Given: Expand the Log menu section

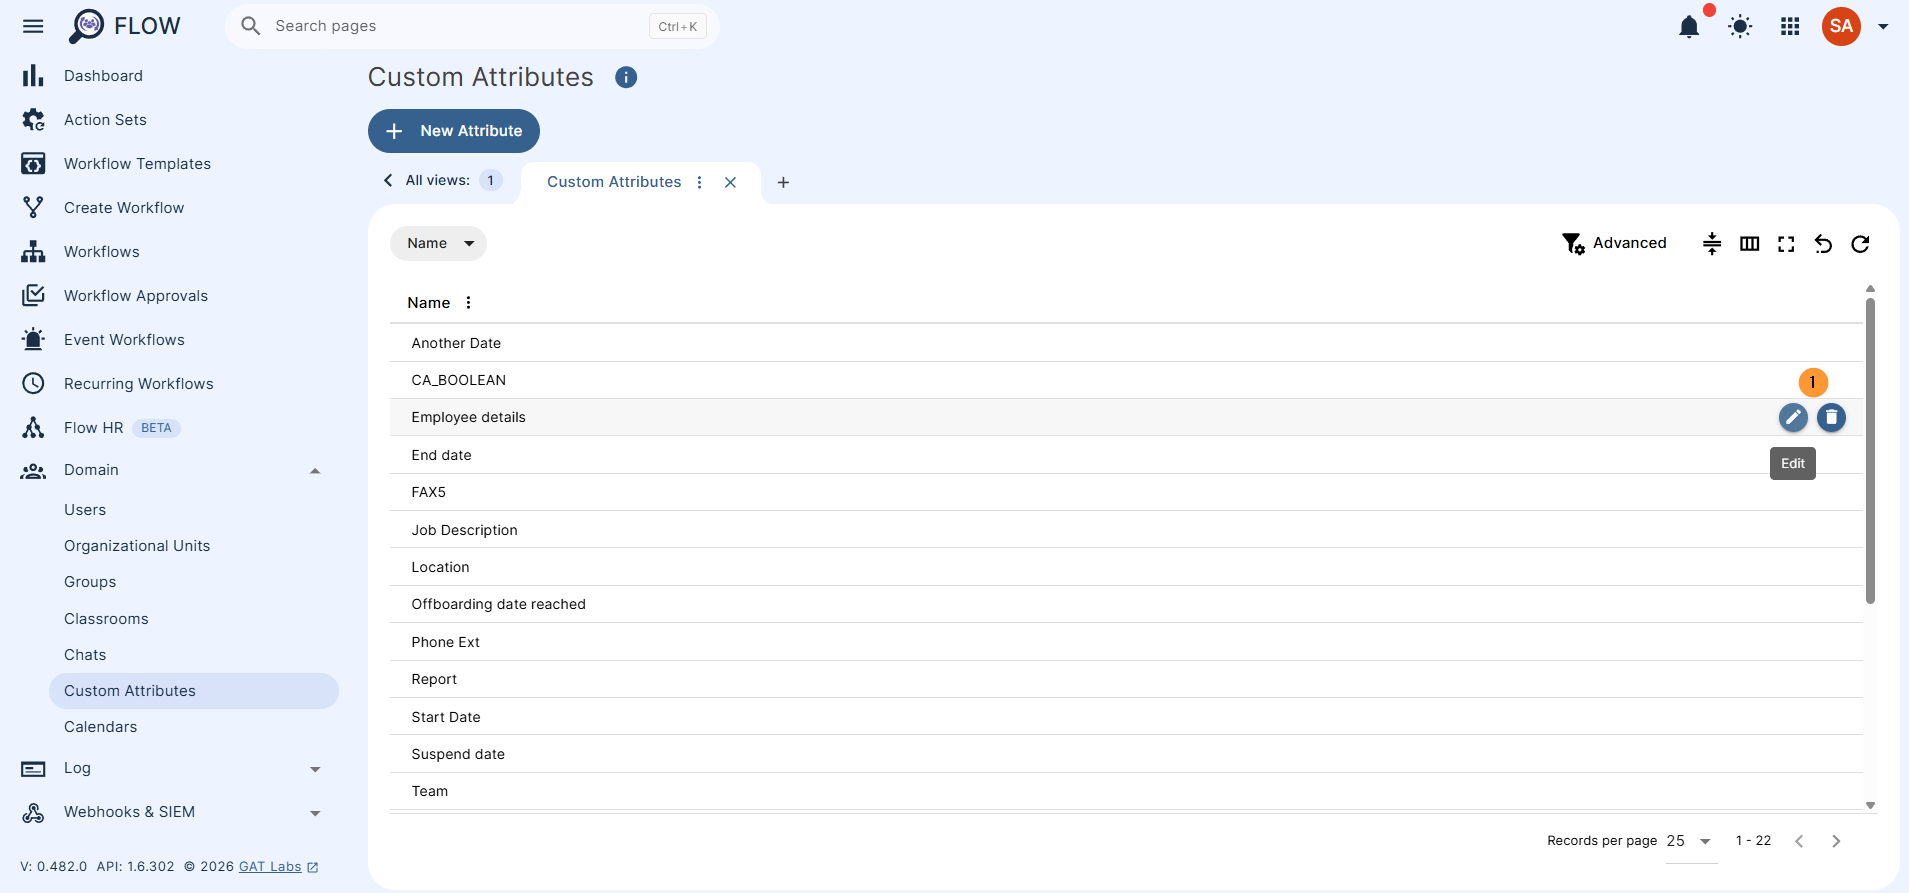Looking at the screenshot, I should pos(315,769).
